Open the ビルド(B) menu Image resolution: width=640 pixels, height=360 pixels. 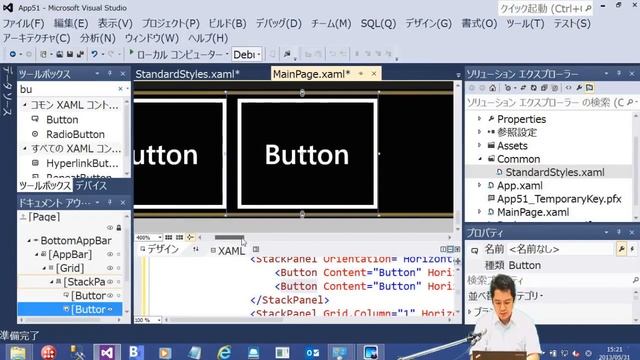pos(227,24)
